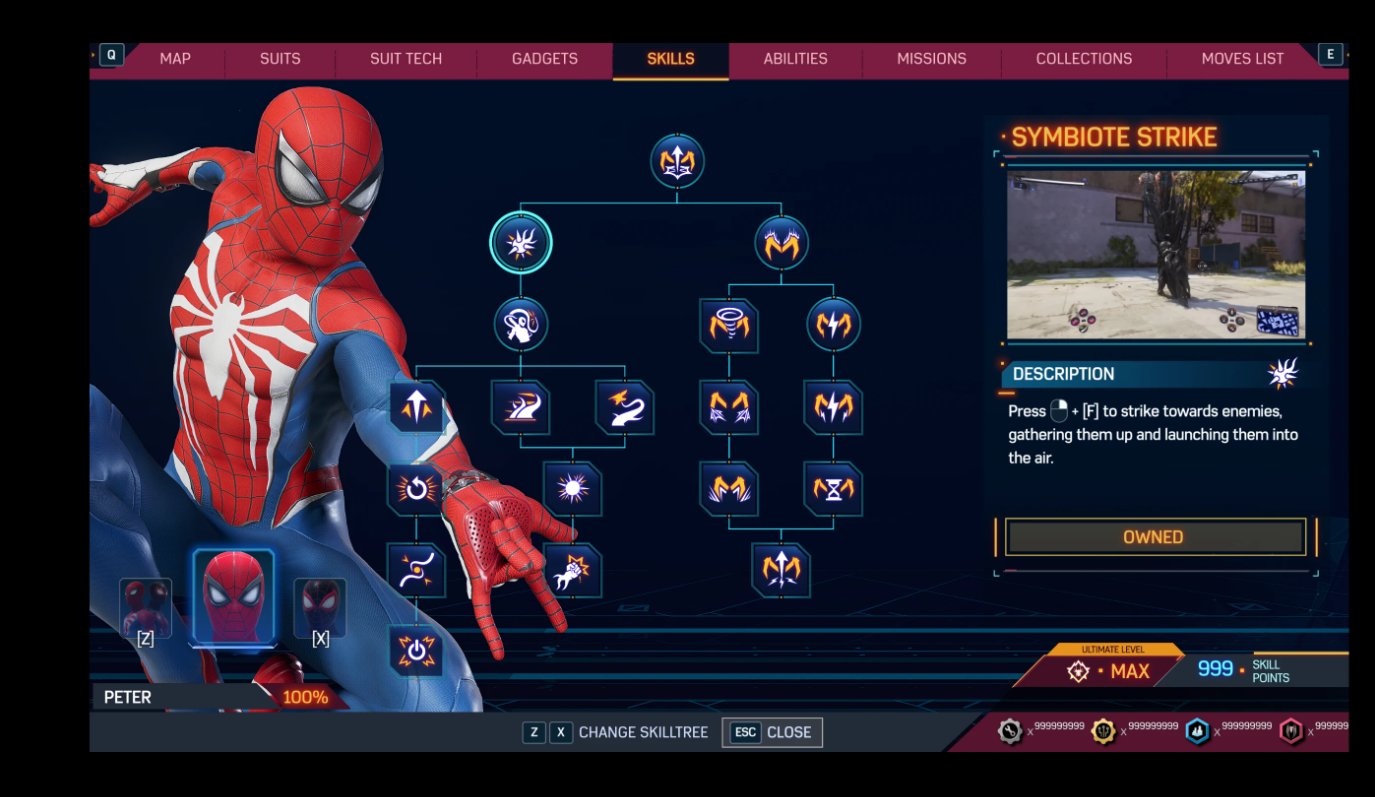Click the Q key previous-tab icon
Viewport: 1375px width, 797px height.
coord(111,55)
